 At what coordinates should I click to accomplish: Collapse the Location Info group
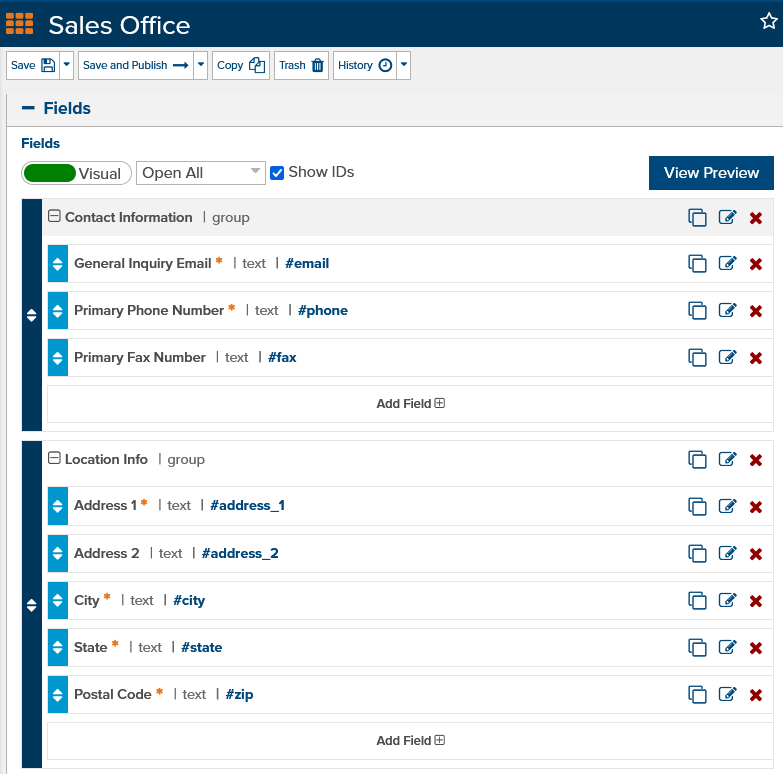coord(54,458)
